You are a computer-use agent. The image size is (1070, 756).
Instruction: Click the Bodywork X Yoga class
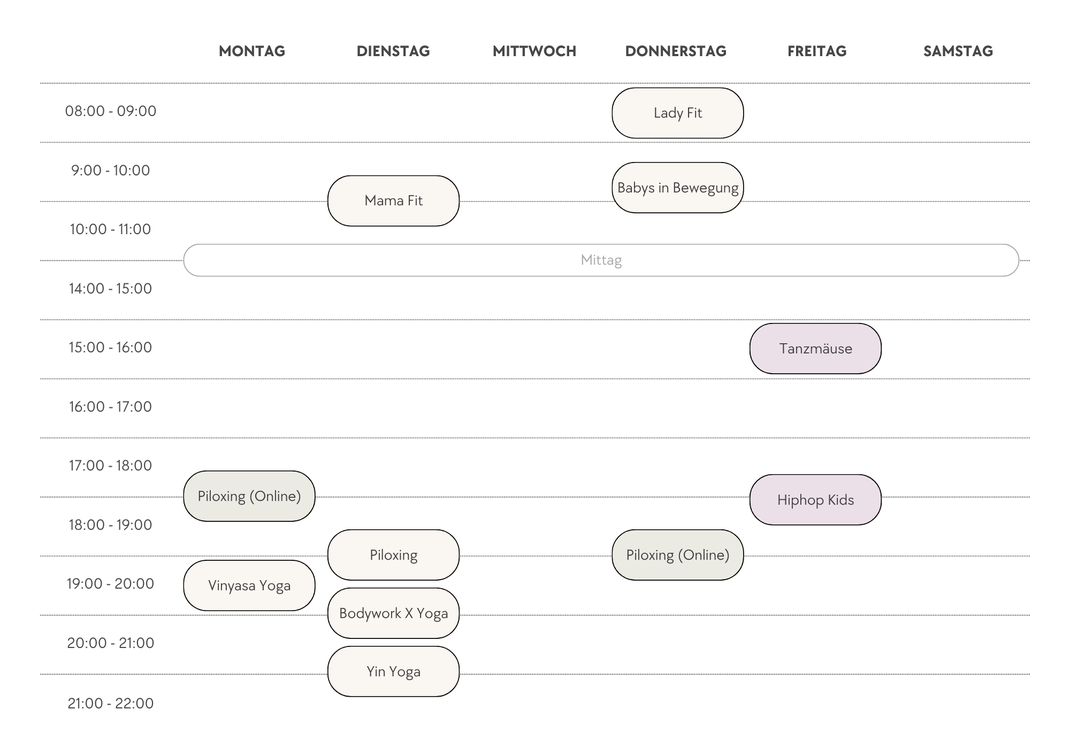(393, 613)
